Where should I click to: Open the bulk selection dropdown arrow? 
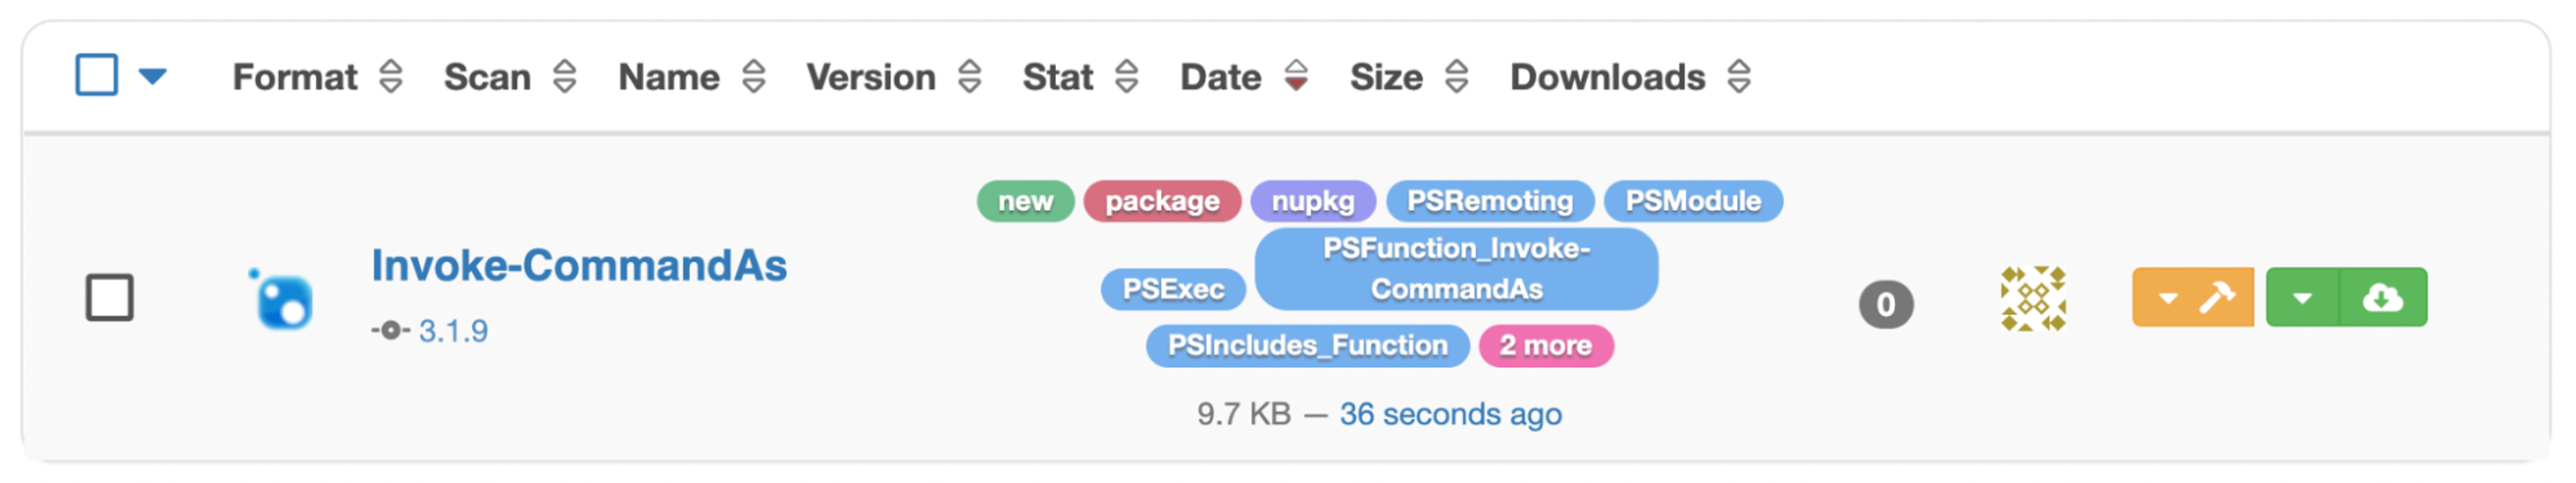click(x=152, y=76)
